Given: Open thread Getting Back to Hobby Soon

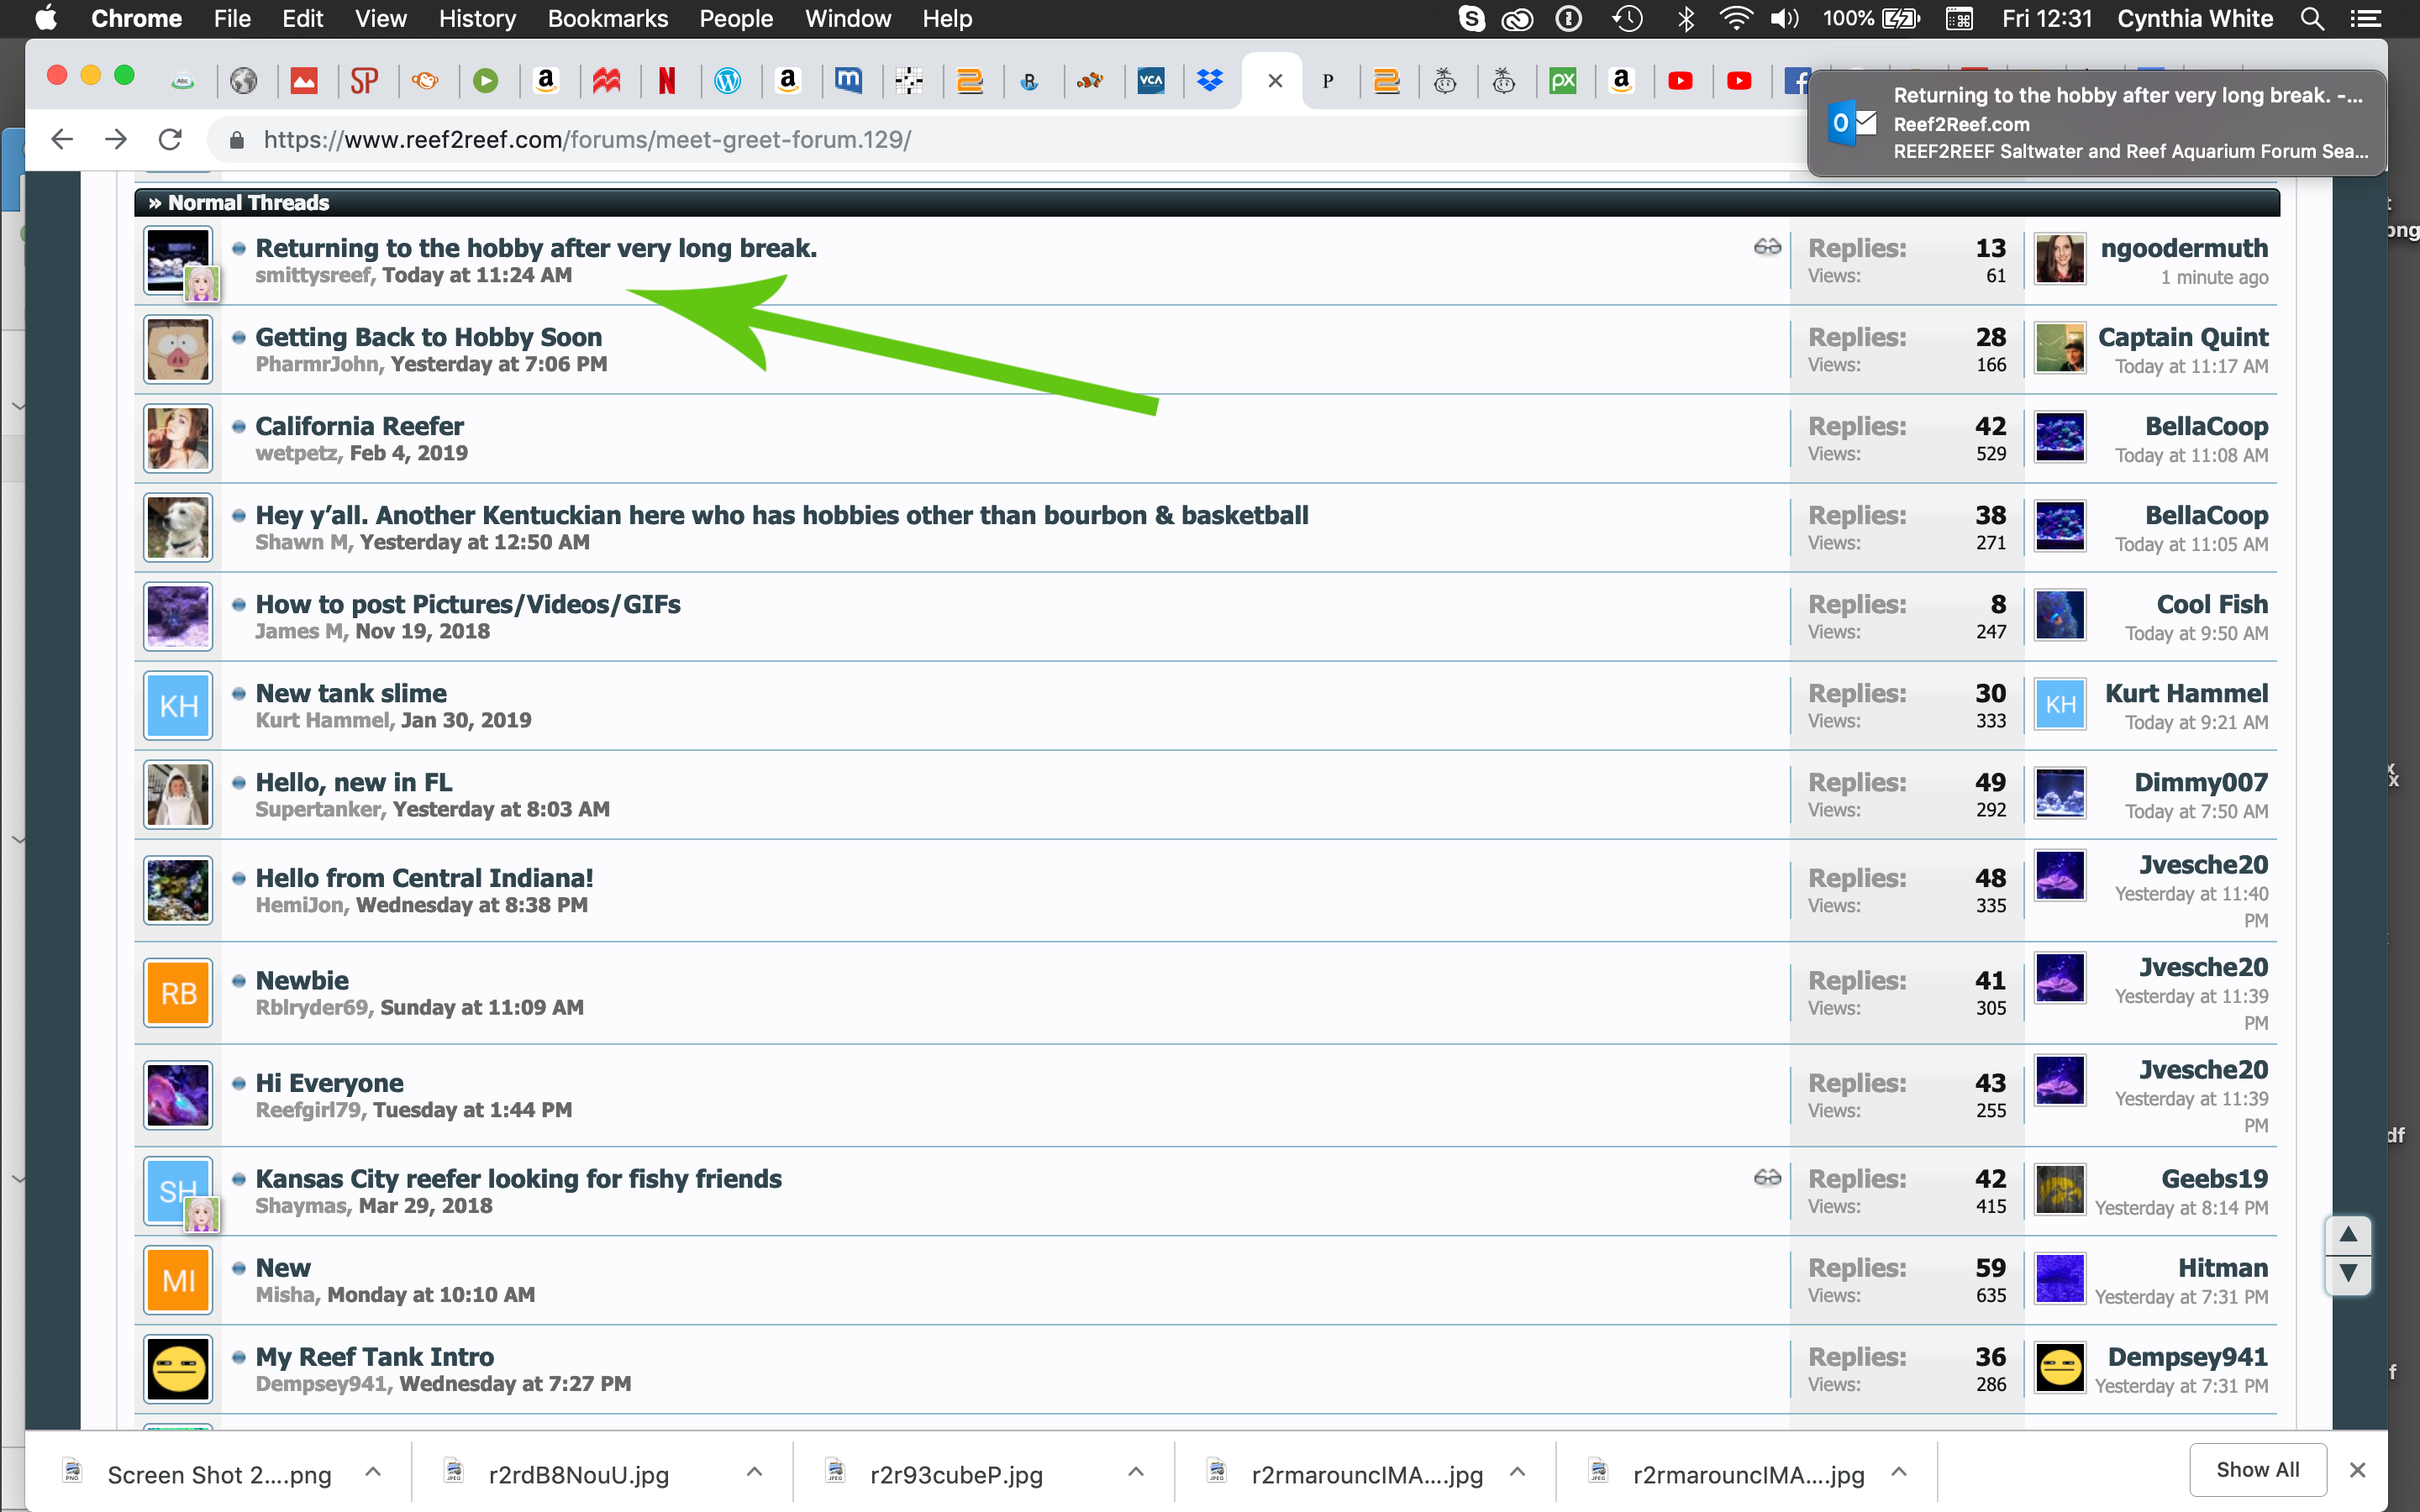Looking at the screenshot, I should [428, 337].
